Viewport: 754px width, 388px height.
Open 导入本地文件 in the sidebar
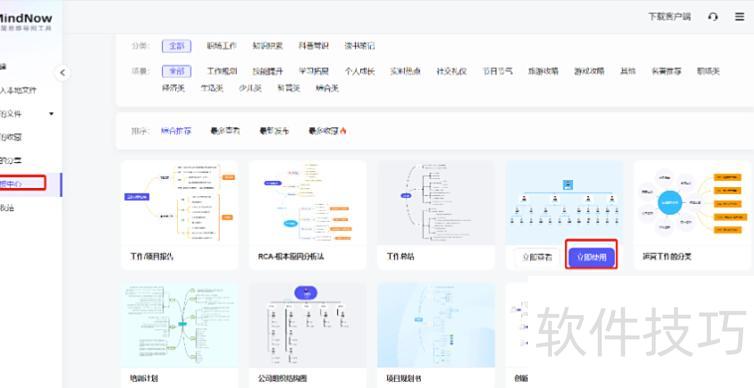(17, 90)
